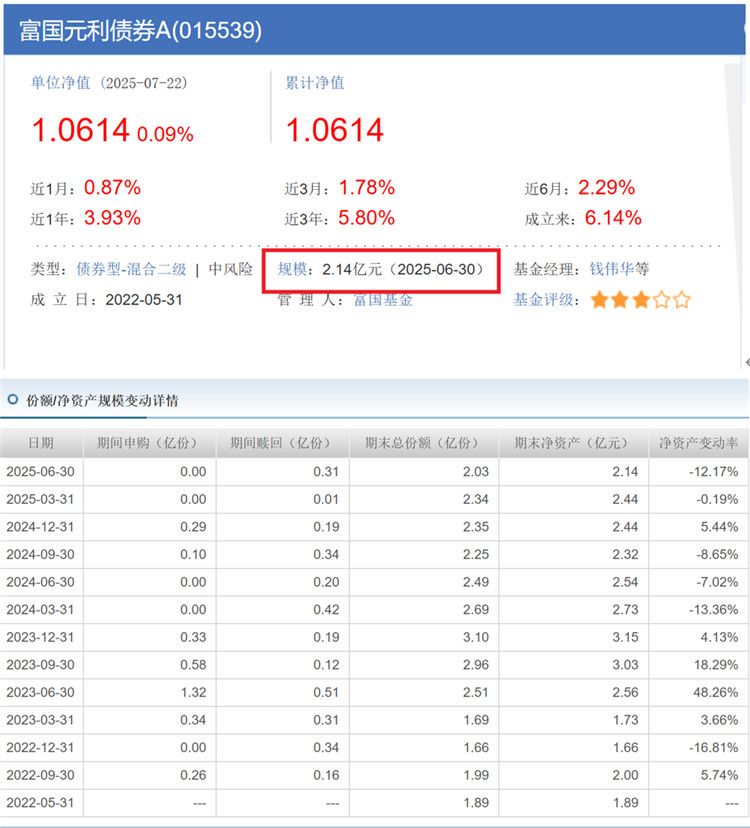This screenshot has height=828, width=750.
Task: Select the 2025-06-30 date cell
Action: (41, 472)
